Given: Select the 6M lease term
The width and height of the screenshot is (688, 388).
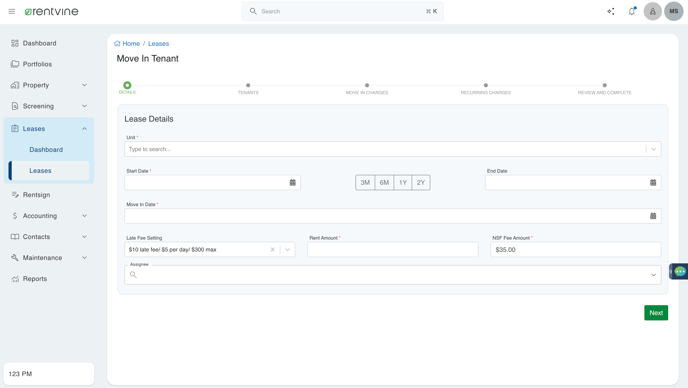Looking at the screenshot, I should coord(384,183).
